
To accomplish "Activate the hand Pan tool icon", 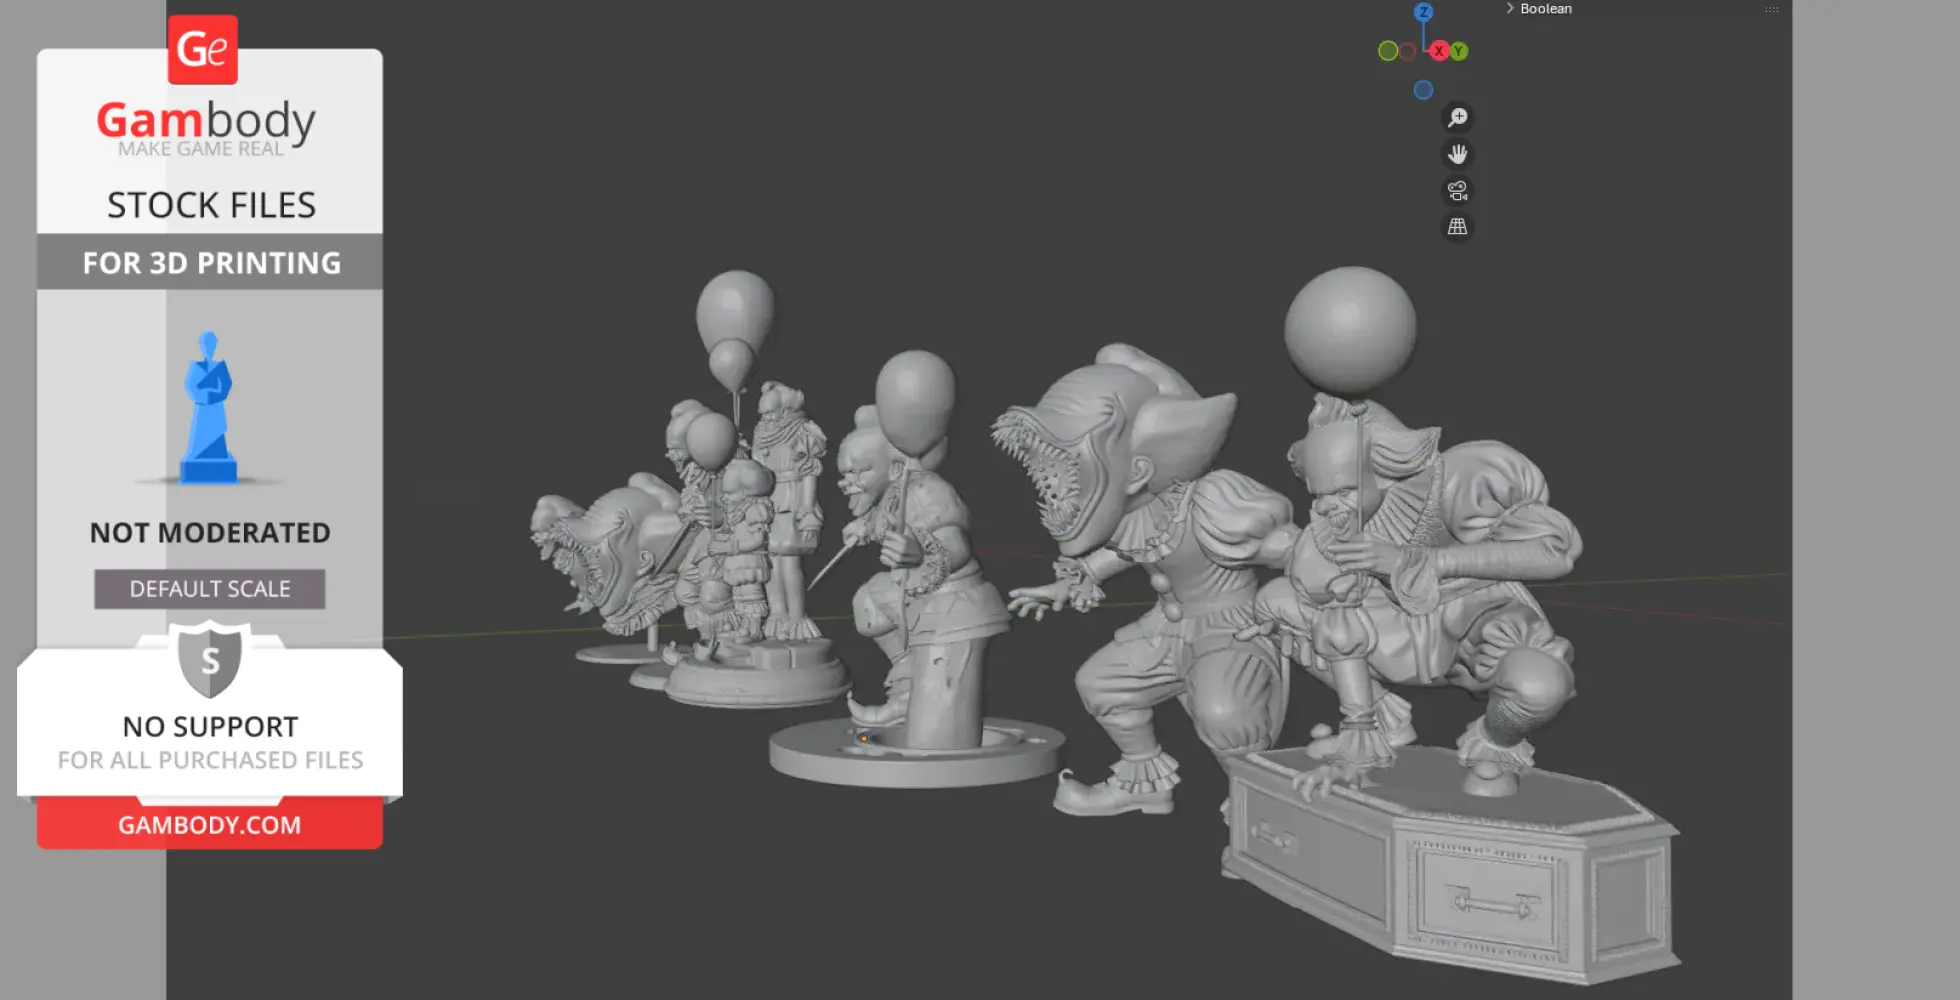I will 1458,154.
